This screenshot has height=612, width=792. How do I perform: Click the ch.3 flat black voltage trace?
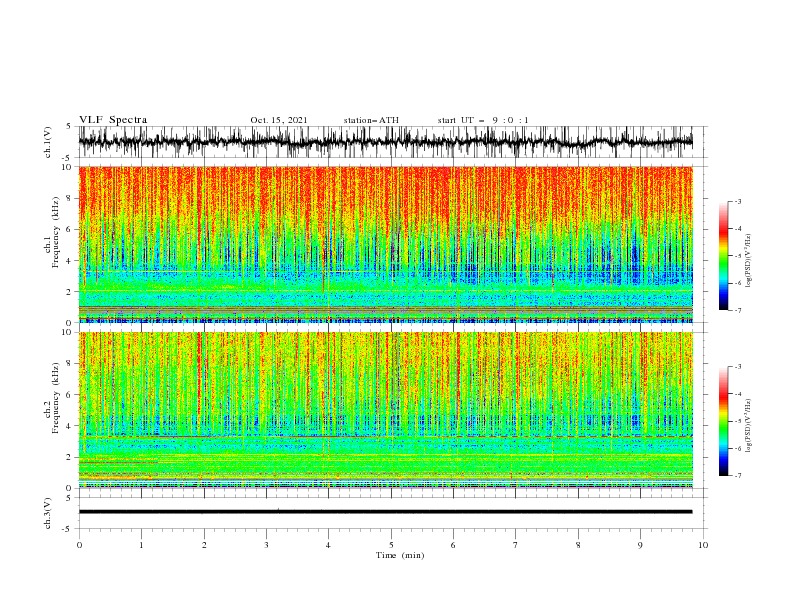tap(385, 512)
